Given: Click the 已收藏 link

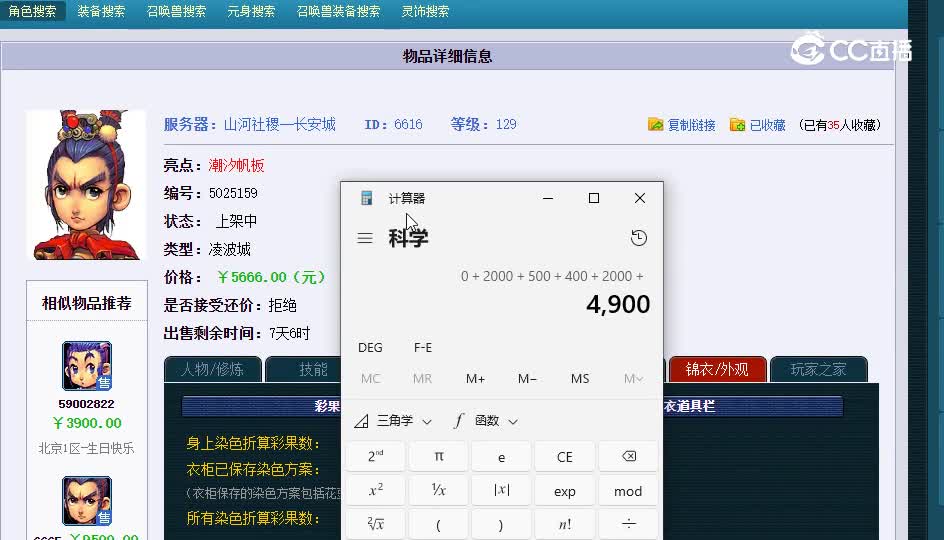Looking at the screenshot, I should pyautogui.click(x=767, y=125).
